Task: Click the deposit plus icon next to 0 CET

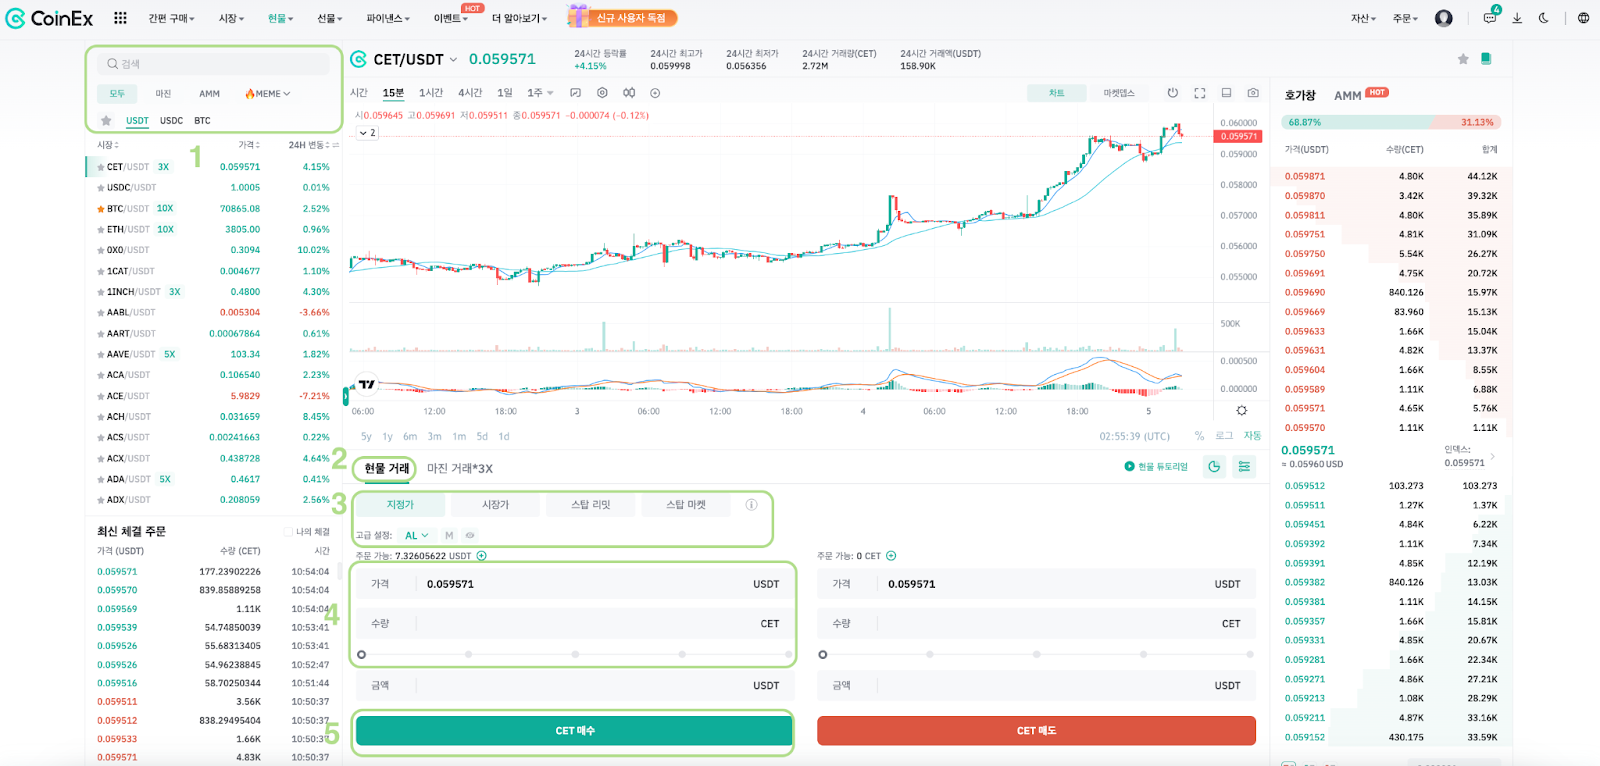Action: [x=891, y=556]
